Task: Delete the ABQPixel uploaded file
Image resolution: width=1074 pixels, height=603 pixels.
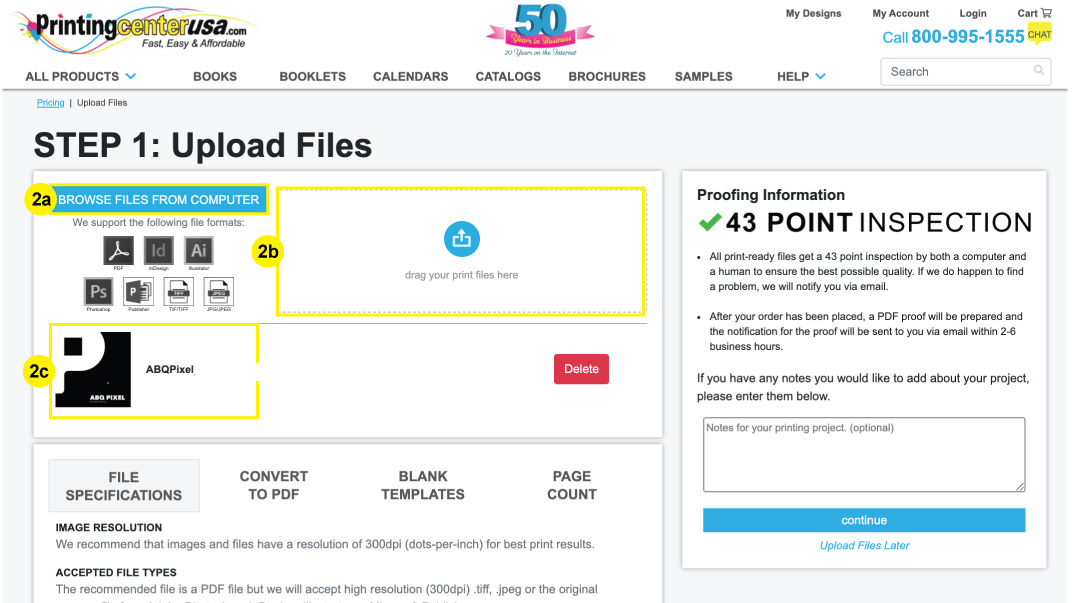Action: pyautogui.click(x=581, y=369)
